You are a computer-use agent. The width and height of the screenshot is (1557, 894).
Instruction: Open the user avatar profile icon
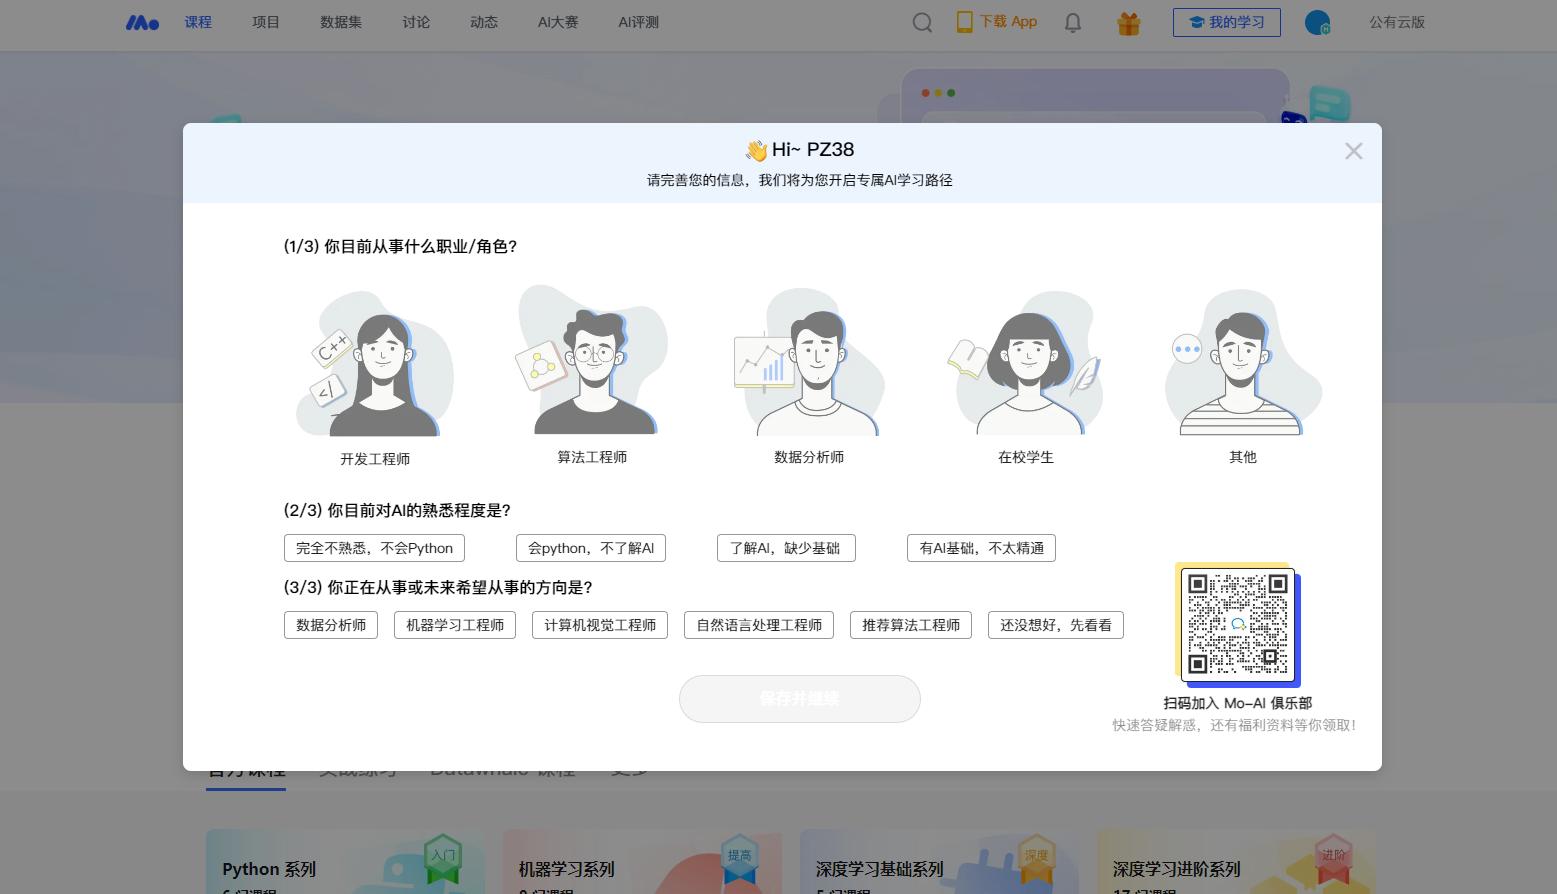click(1317, 22)
